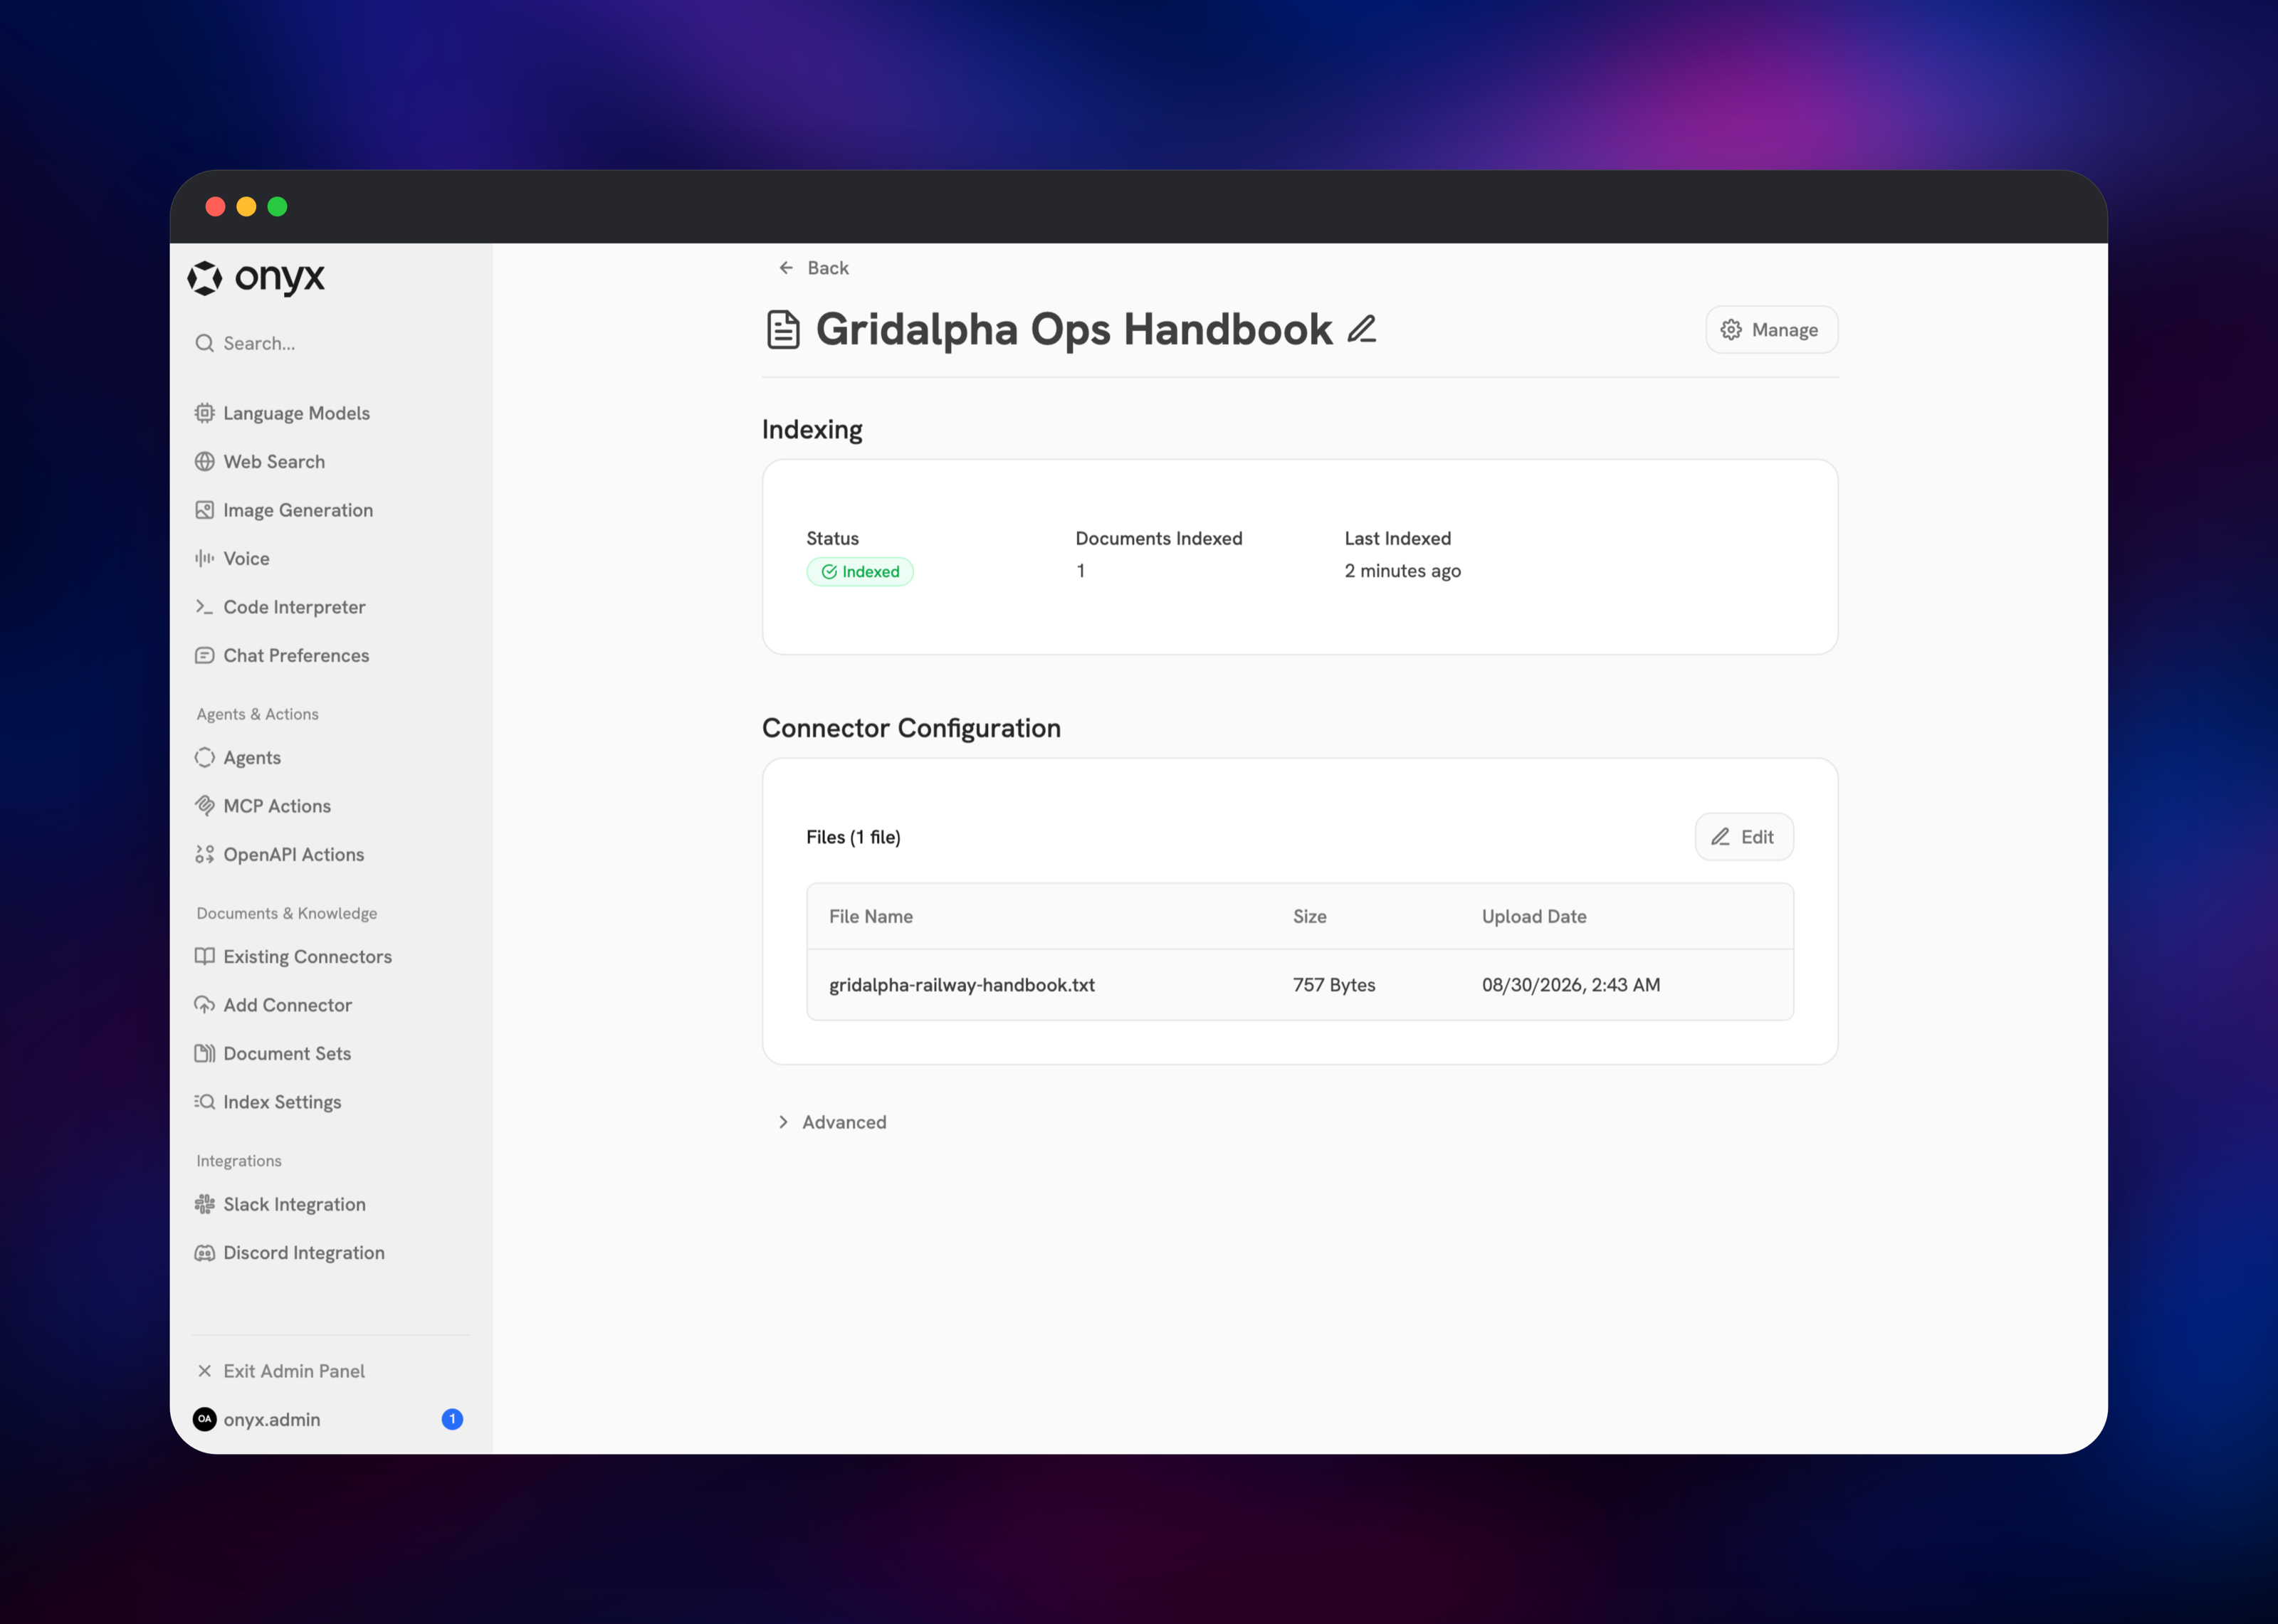Navigate to Existing Connectors

click(x=331, y=957)
